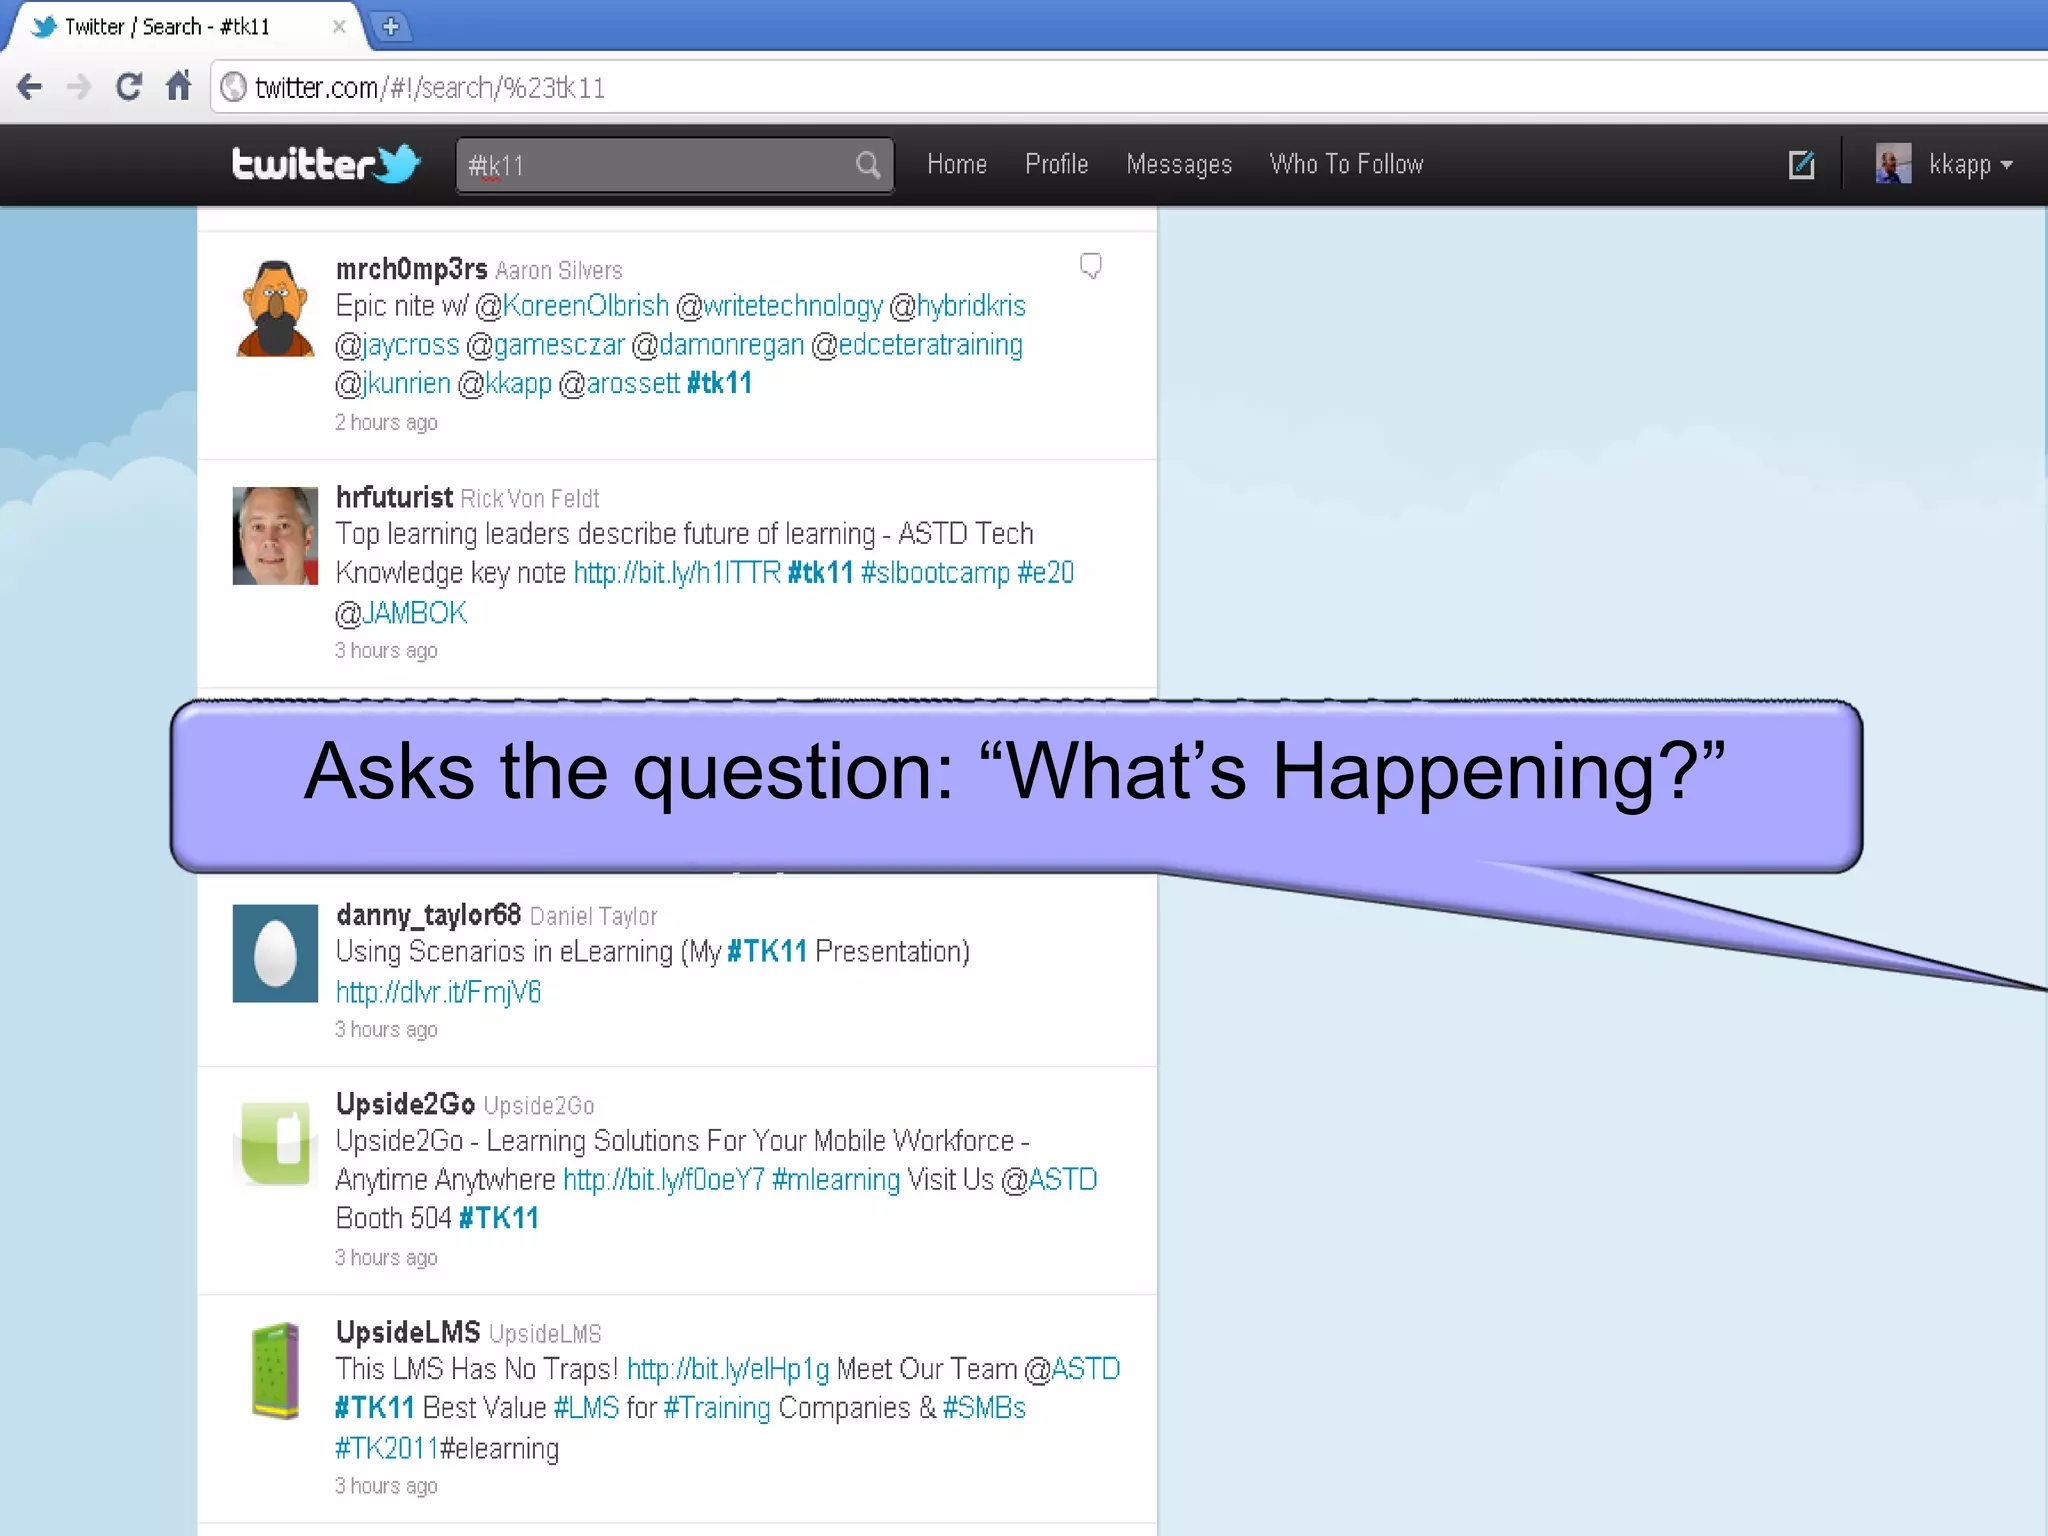2048x1536 pixels.
Task: Open UpsideLMS avatar icon
Action: [275, 1371]
